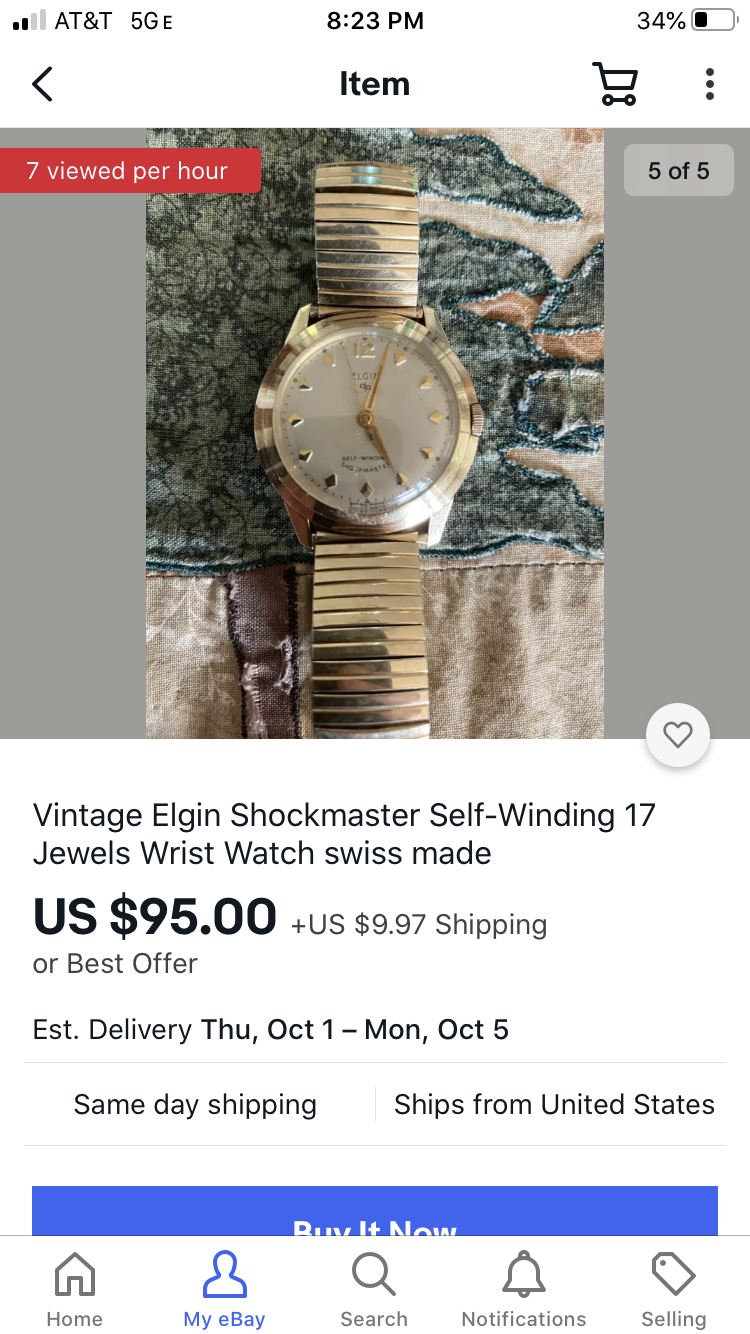Open Notifications bell tab
Image resolution: width=750 pixels, height=1334 pixels.
click(524, 1289)
